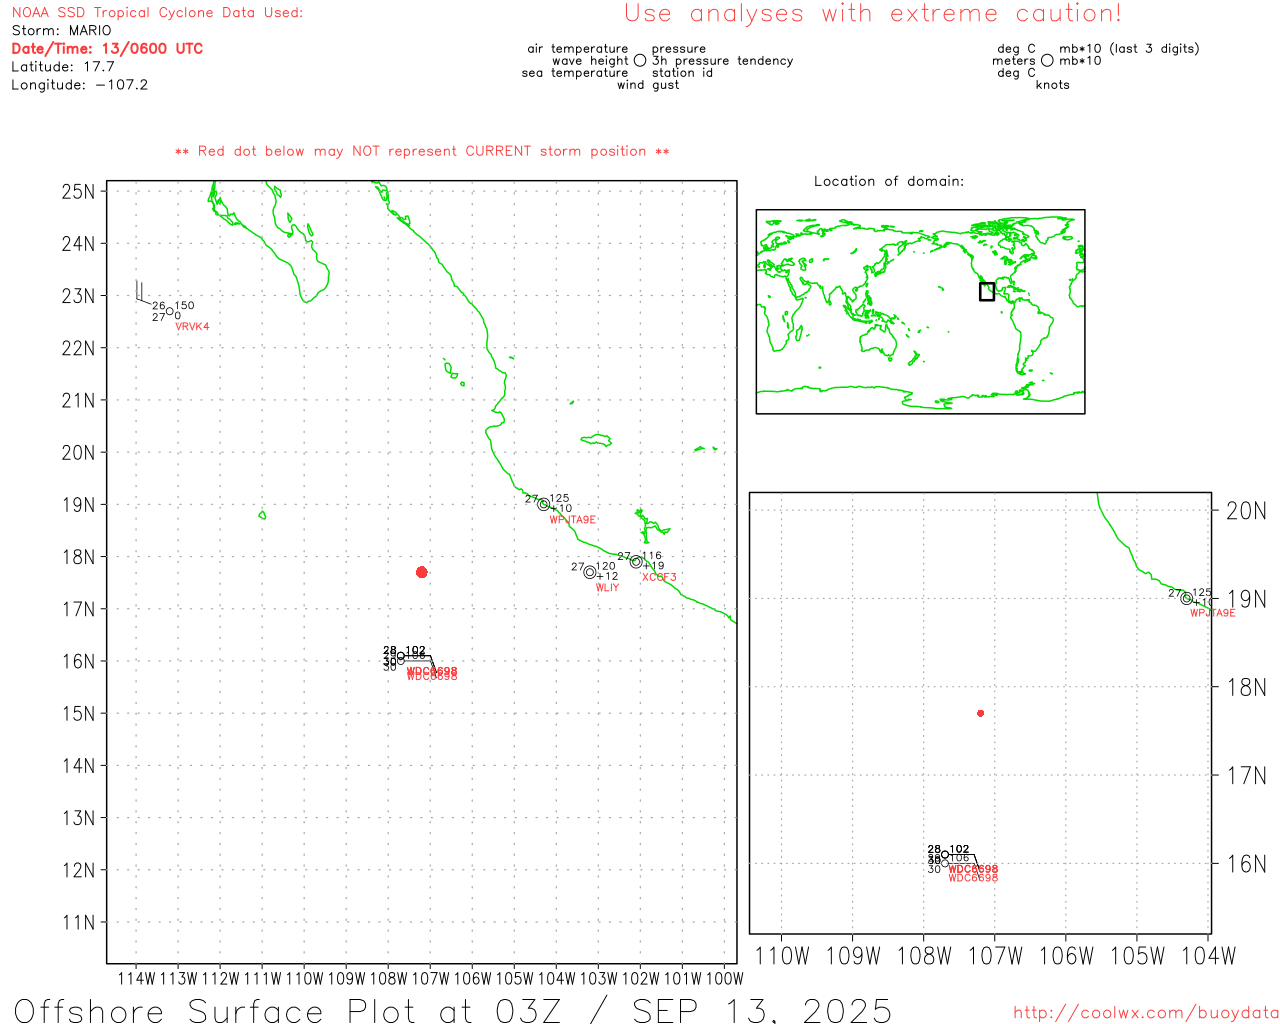This screenshot has width=1280, height=1024.
Task: Click the 'Longitude: -107.2' text
Action: click(x=80, y=85)
